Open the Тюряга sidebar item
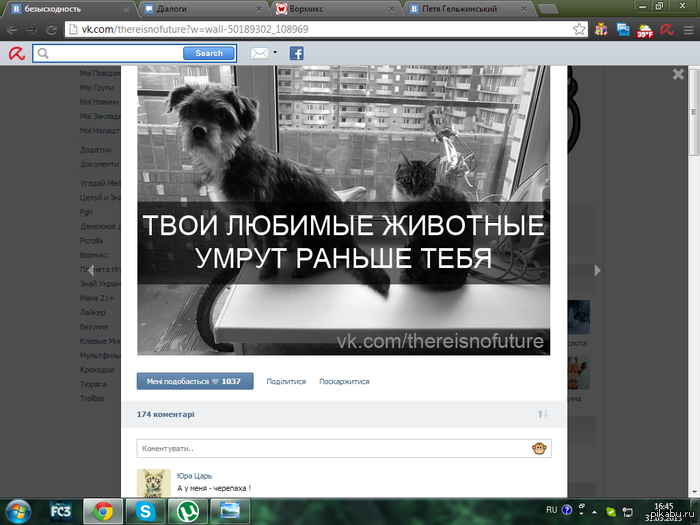 click(x=93, y=384)
